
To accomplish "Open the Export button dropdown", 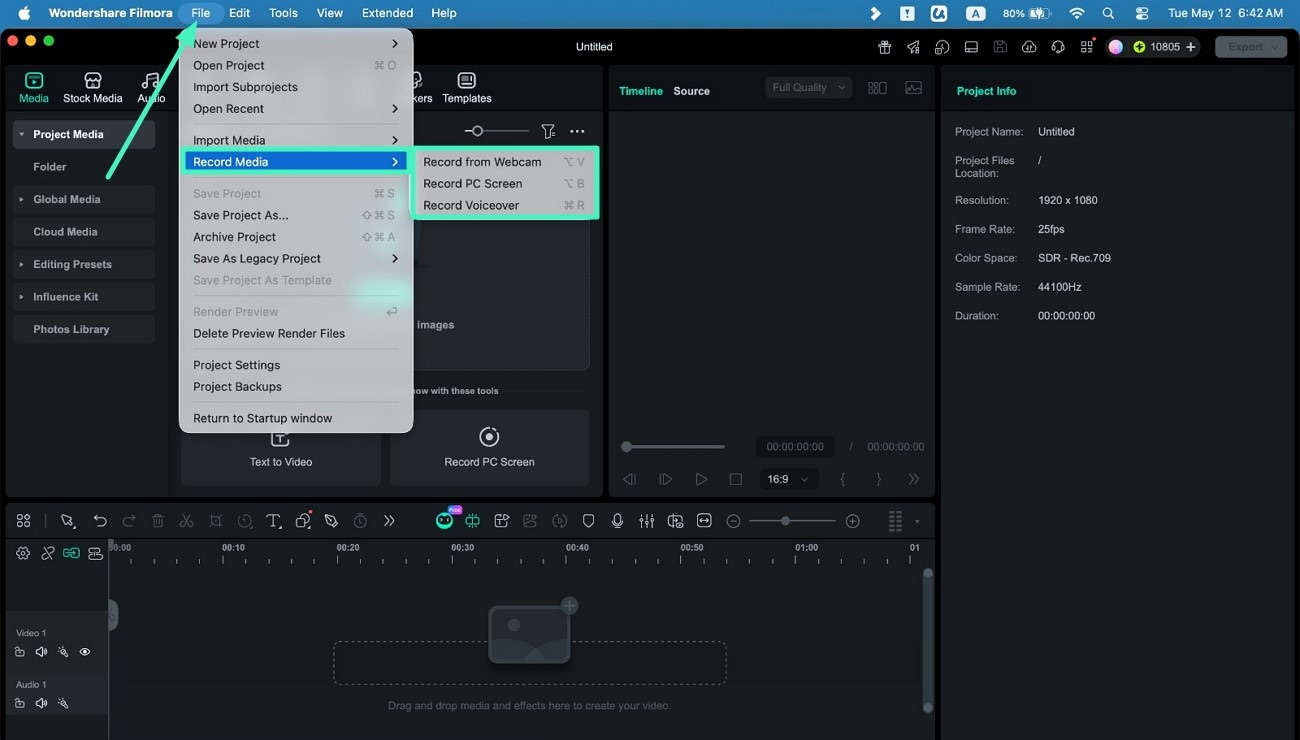I will click(x=1275, y=47).
